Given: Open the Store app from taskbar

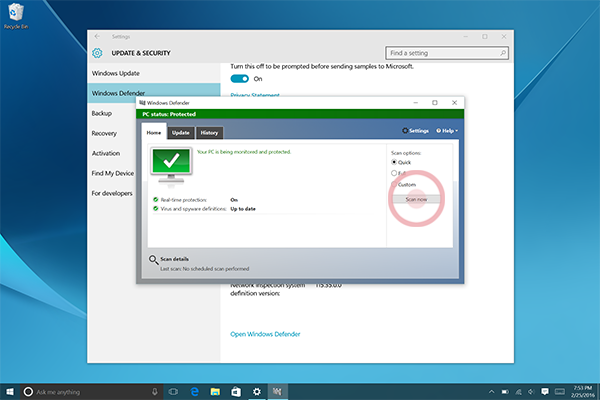Looking at the screenshot, I should click(x=236, y=392).
